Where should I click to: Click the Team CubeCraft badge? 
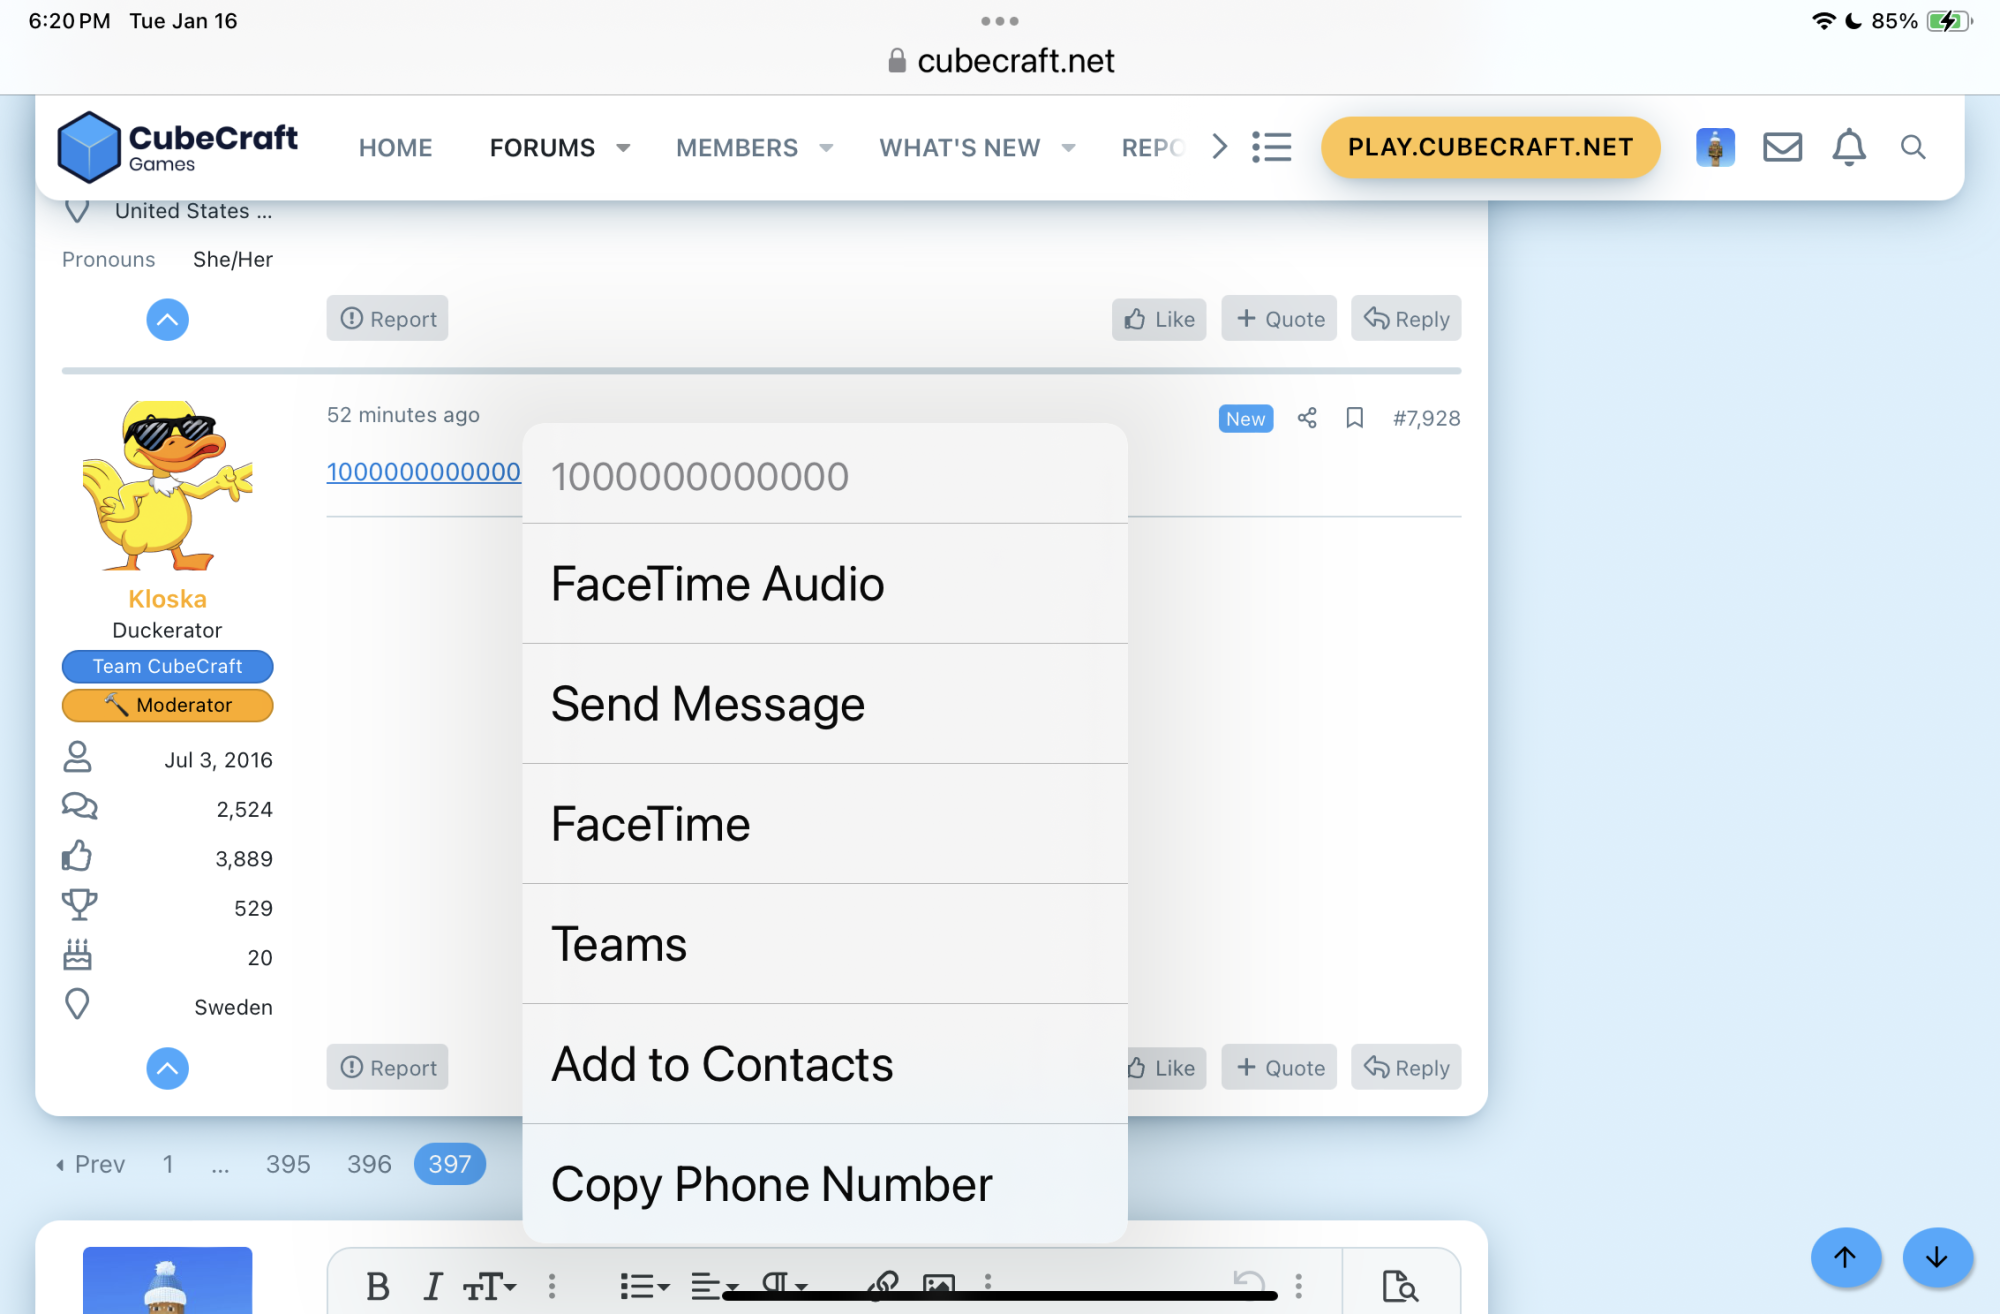167,666
